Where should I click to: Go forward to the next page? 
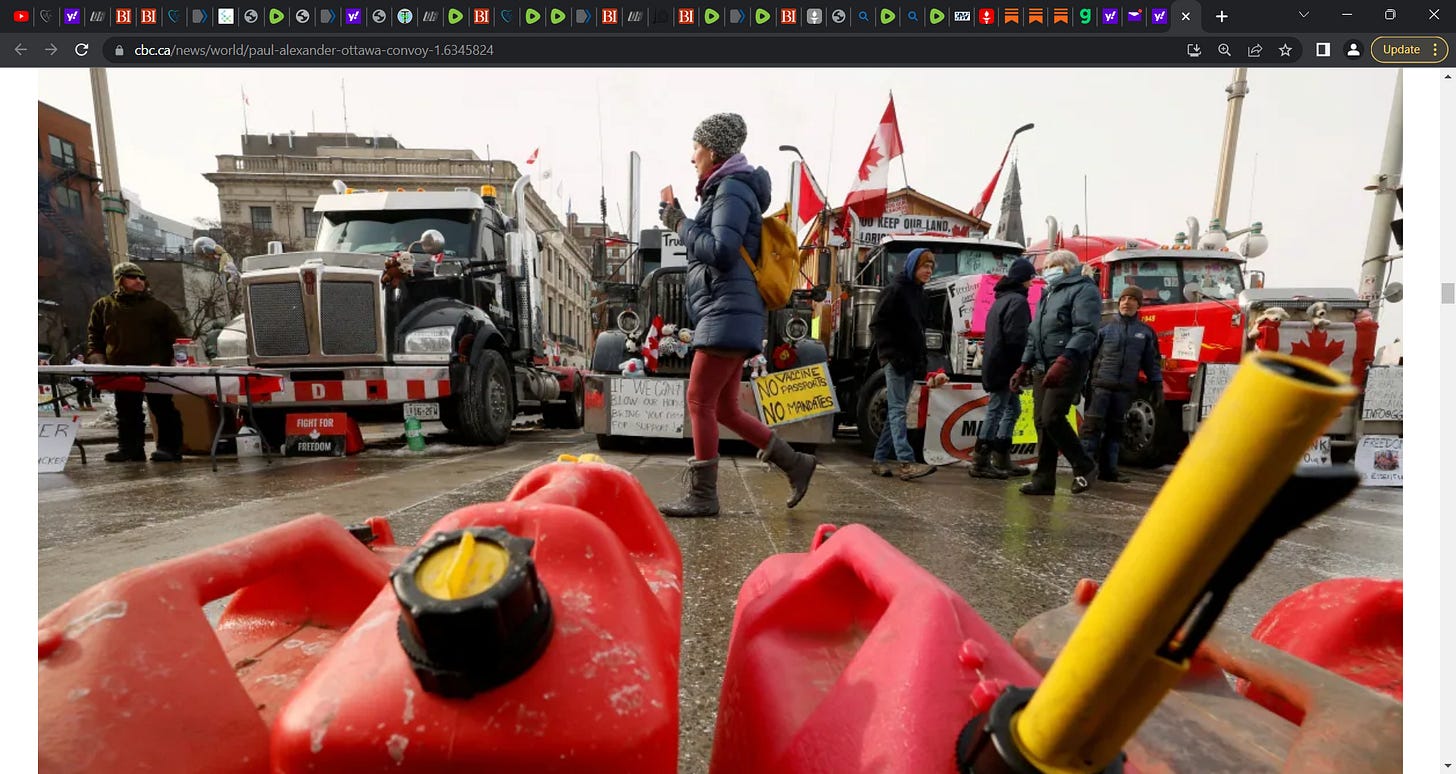click(51, 50)
